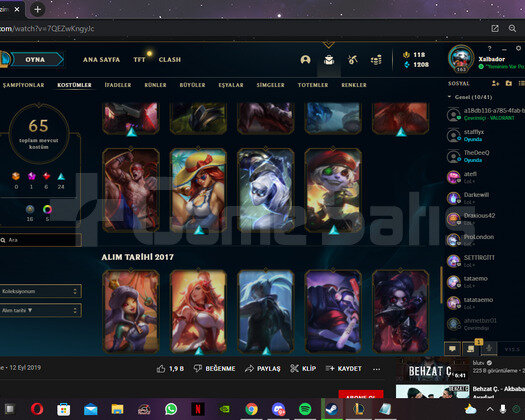Switch to the TFT tab
525x420 pixels.
139,60
